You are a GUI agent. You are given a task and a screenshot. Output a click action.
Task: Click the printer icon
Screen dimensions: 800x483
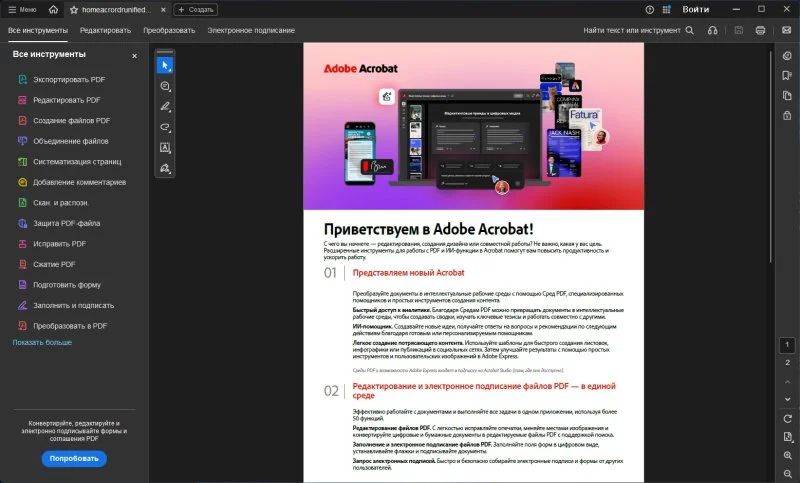point(760,31)
